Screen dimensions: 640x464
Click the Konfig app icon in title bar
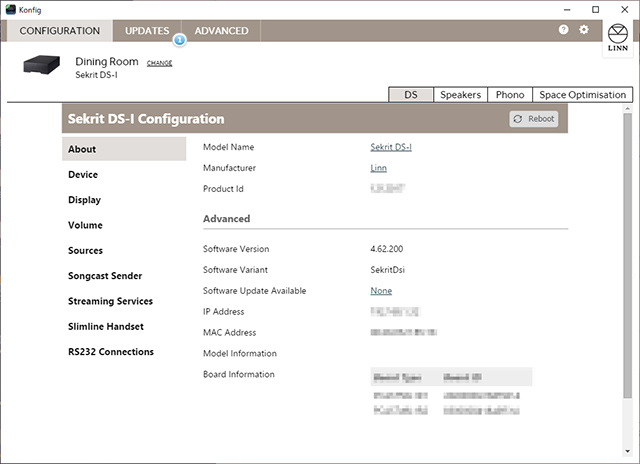(x=11, y=9)
